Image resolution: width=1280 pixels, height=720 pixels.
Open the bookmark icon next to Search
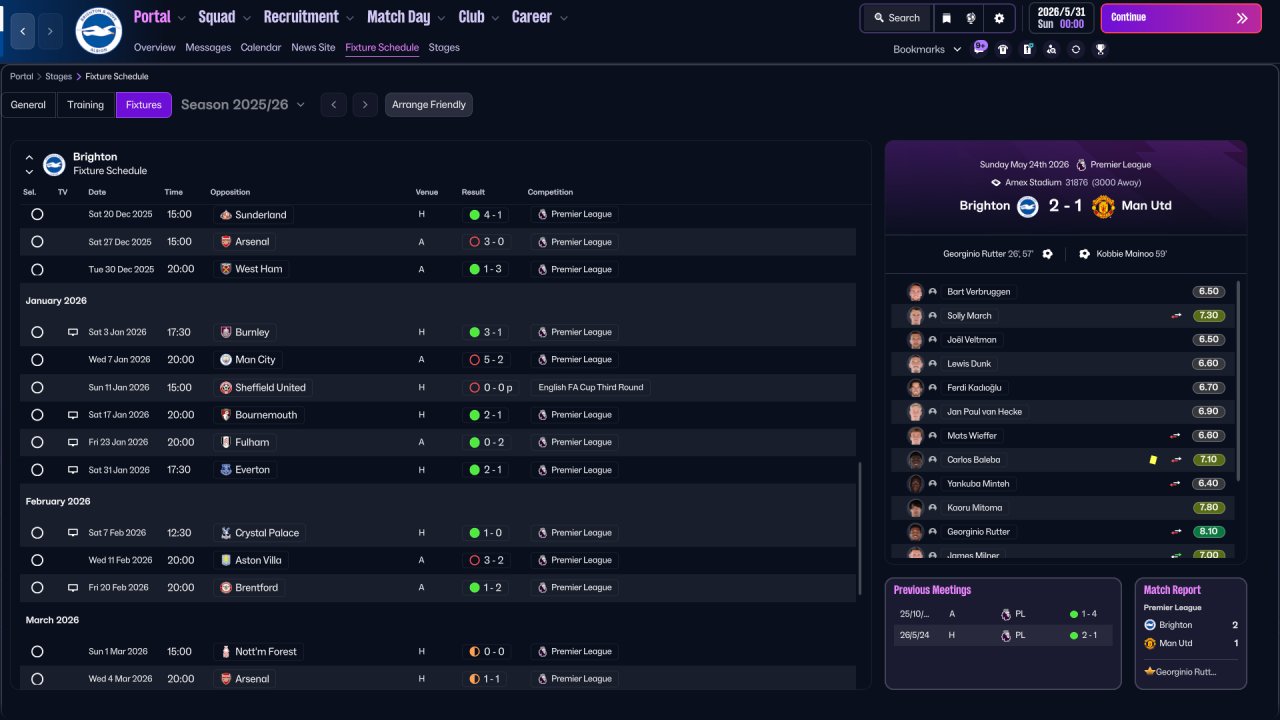point(946,18)
